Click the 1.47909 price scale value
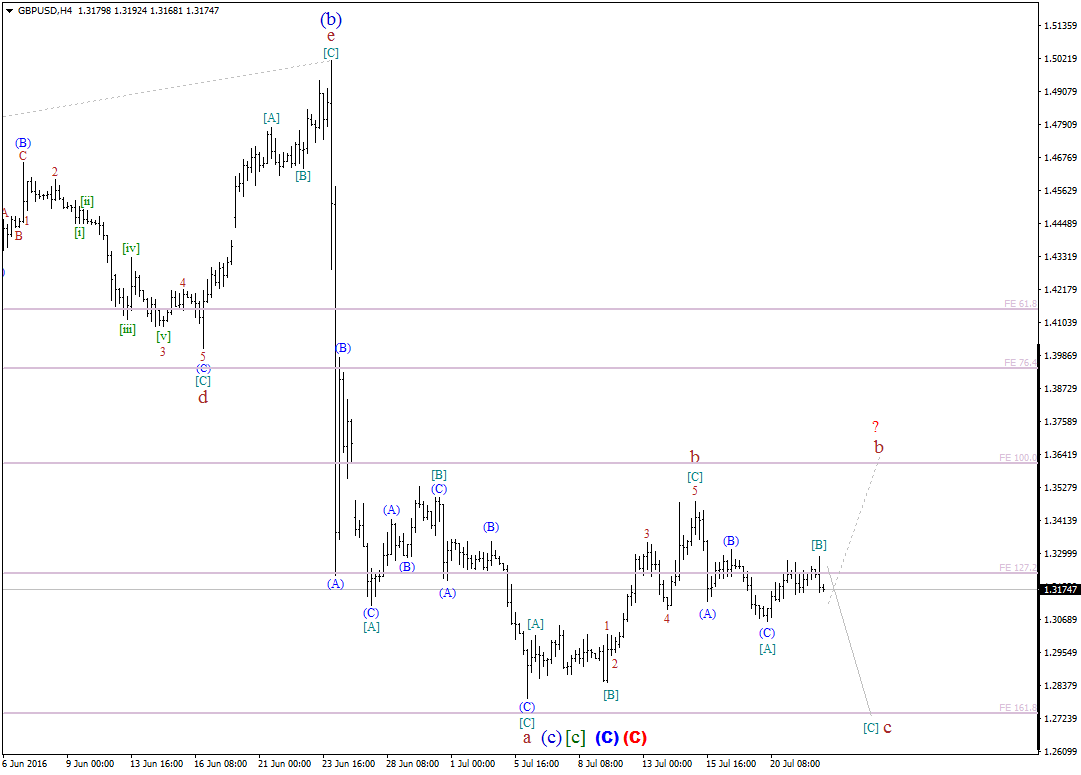Viewport: 1081px width, 775px height. pos(1060,124)
